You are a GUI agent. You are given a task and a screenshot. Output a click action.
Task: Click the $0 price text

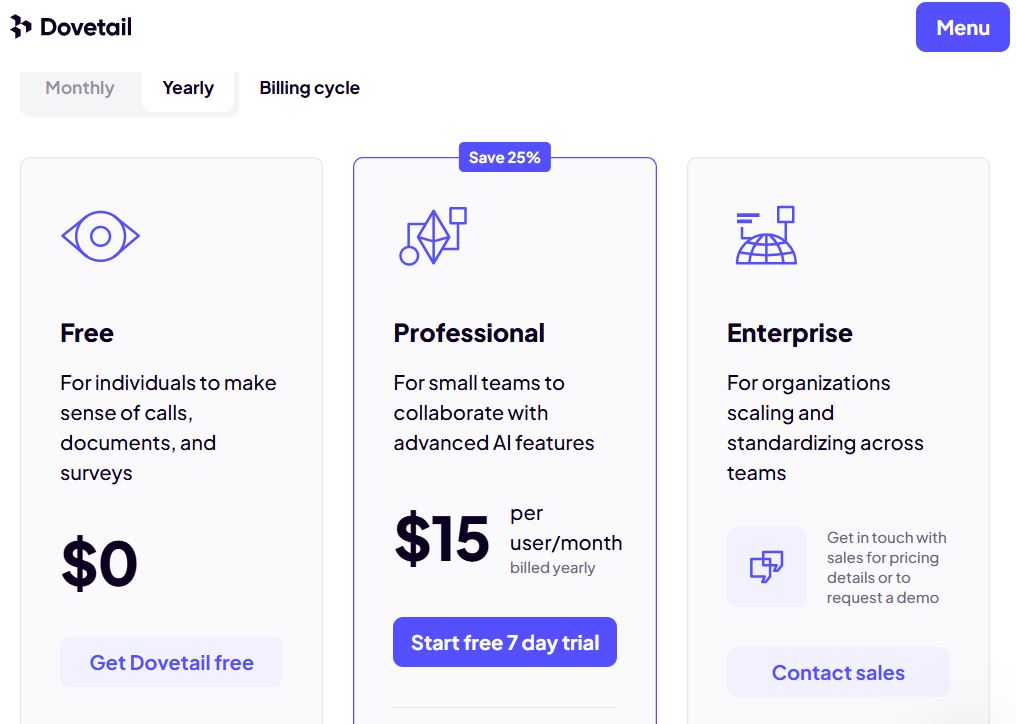coord(99,563)
